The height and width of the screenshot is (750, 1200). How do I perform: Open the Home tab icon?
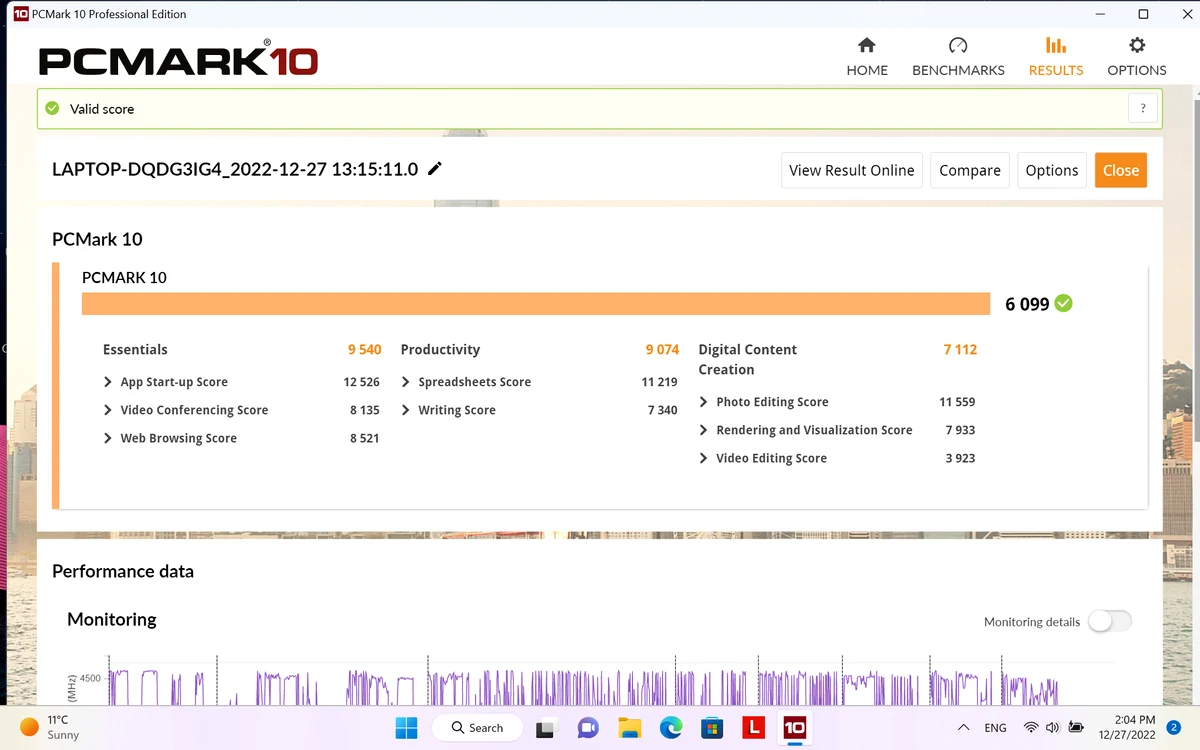click(x=867, y=46)
